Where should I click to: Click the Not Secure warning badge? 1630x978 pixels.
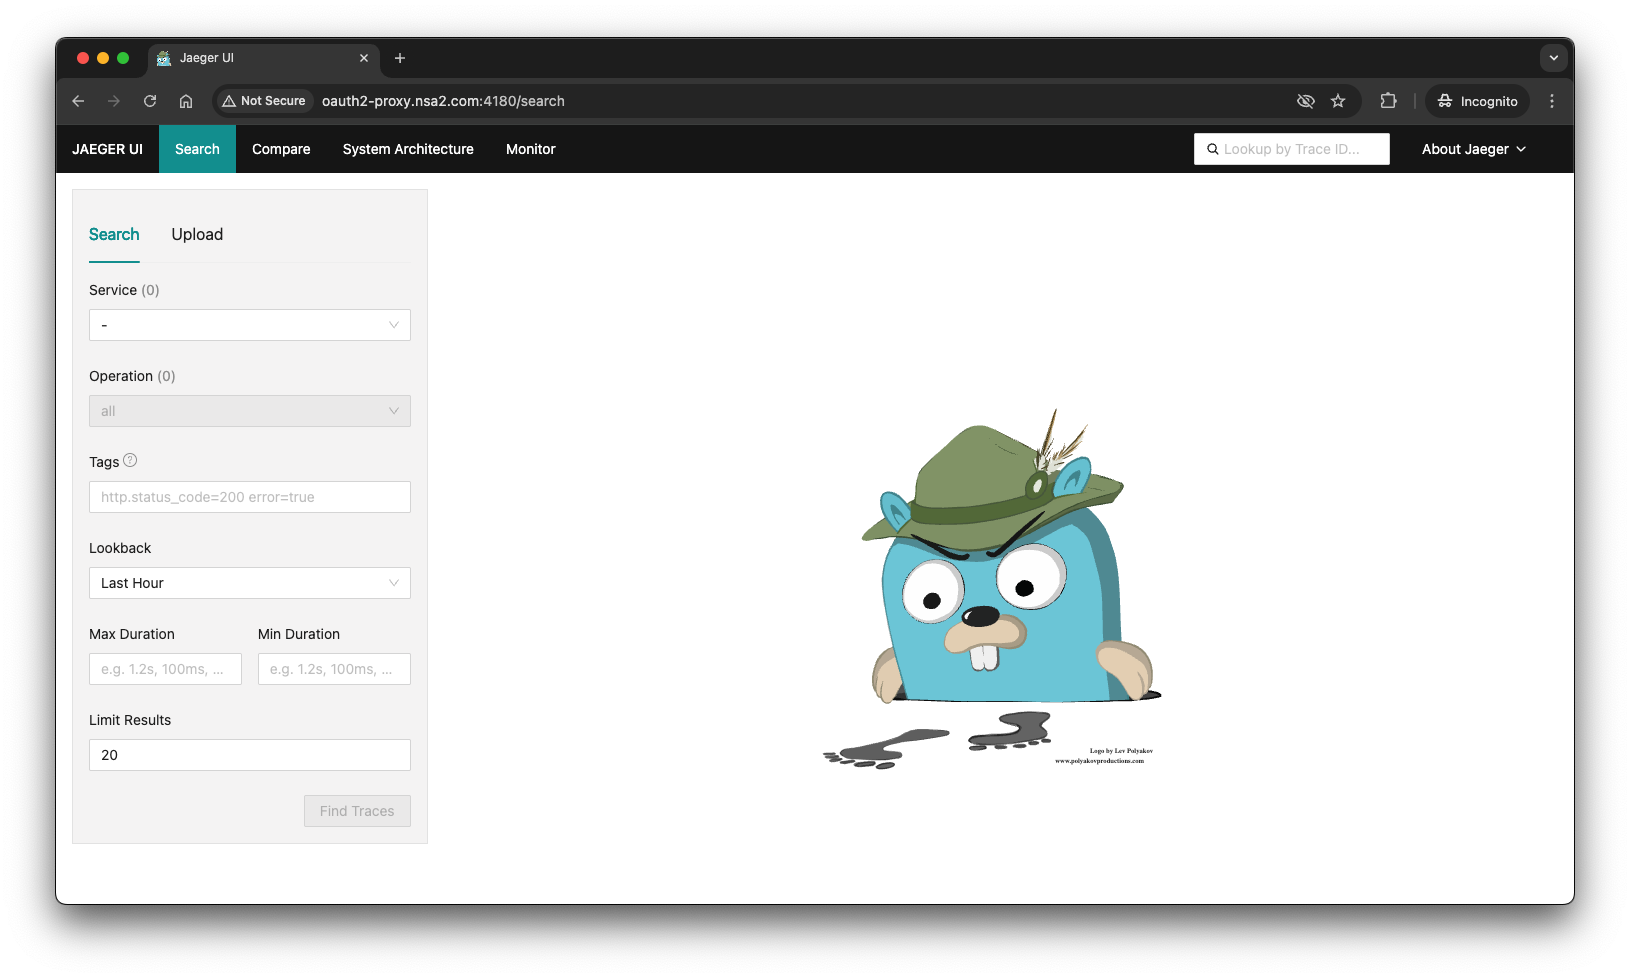pyautogui.click(x=264, y=101)
